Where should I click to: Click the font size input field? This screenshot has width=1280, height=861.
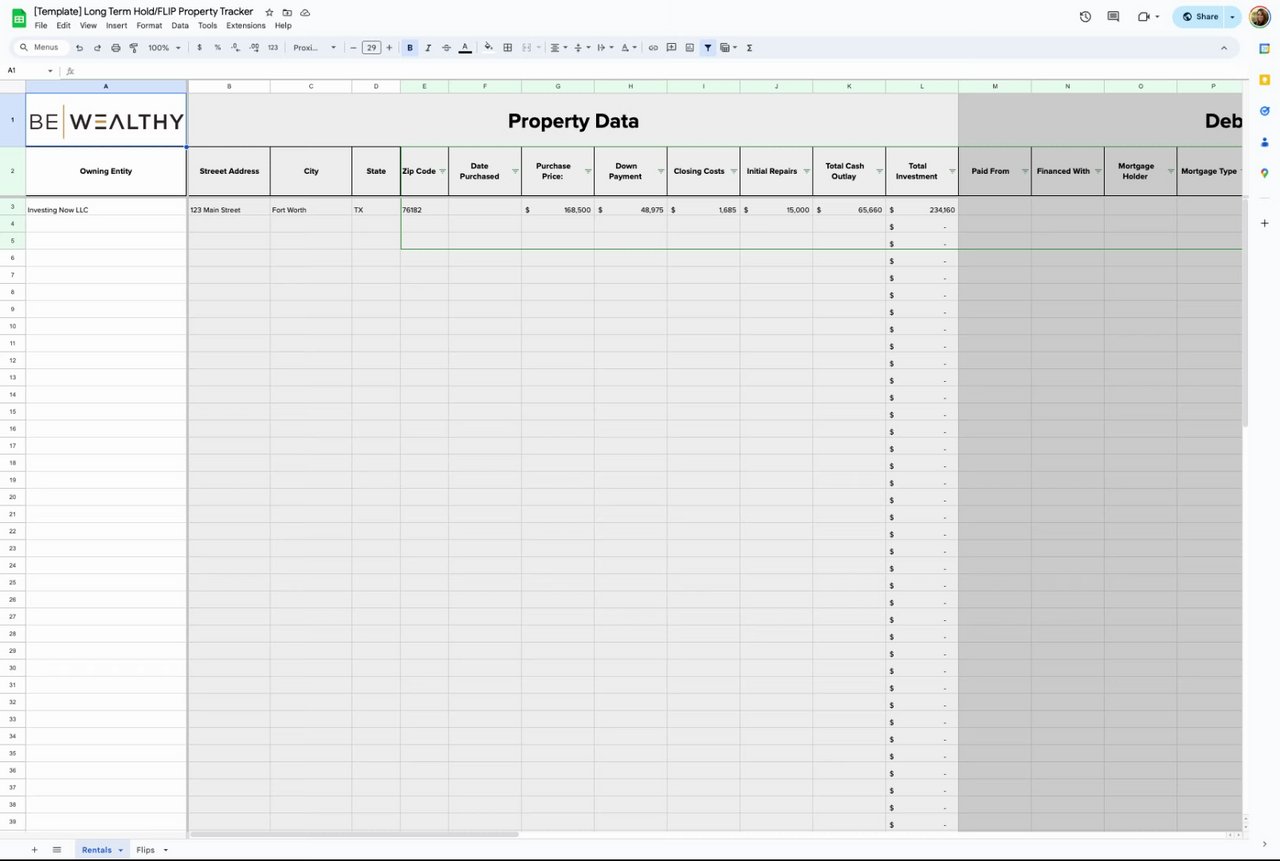(371, 48)
